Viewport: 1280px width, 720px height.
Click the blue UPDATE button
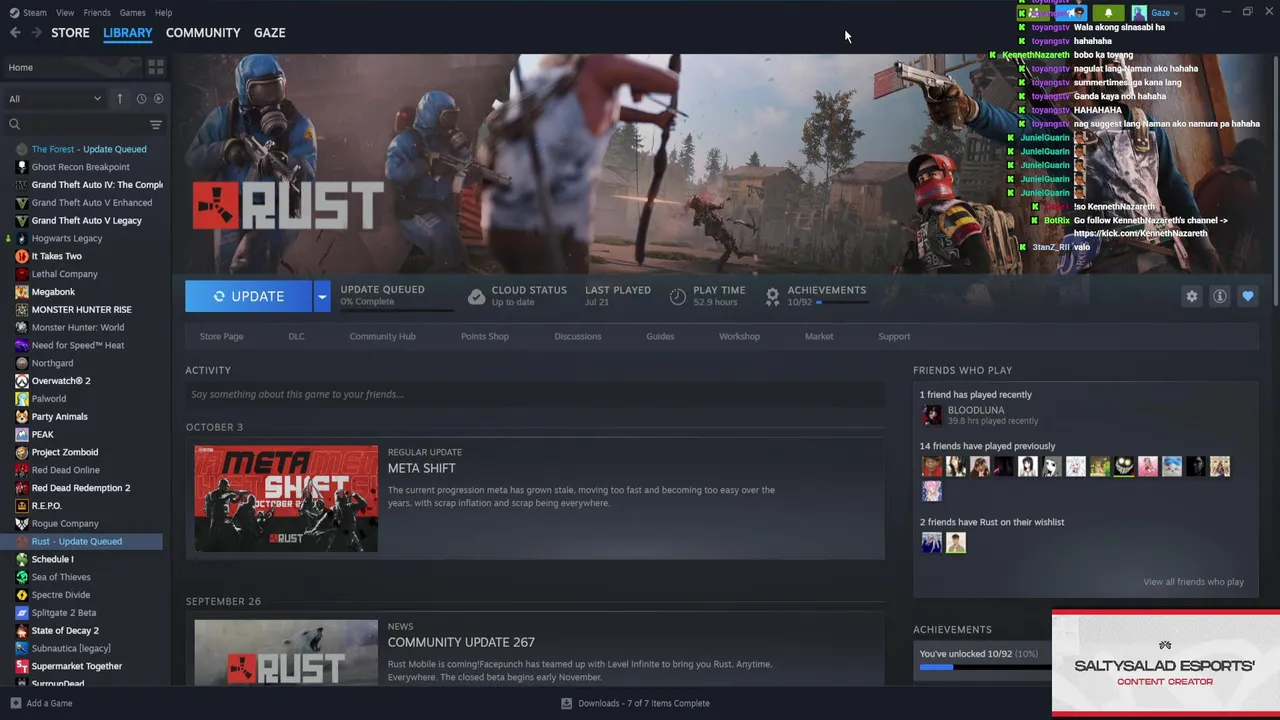(x=248, y=296)
